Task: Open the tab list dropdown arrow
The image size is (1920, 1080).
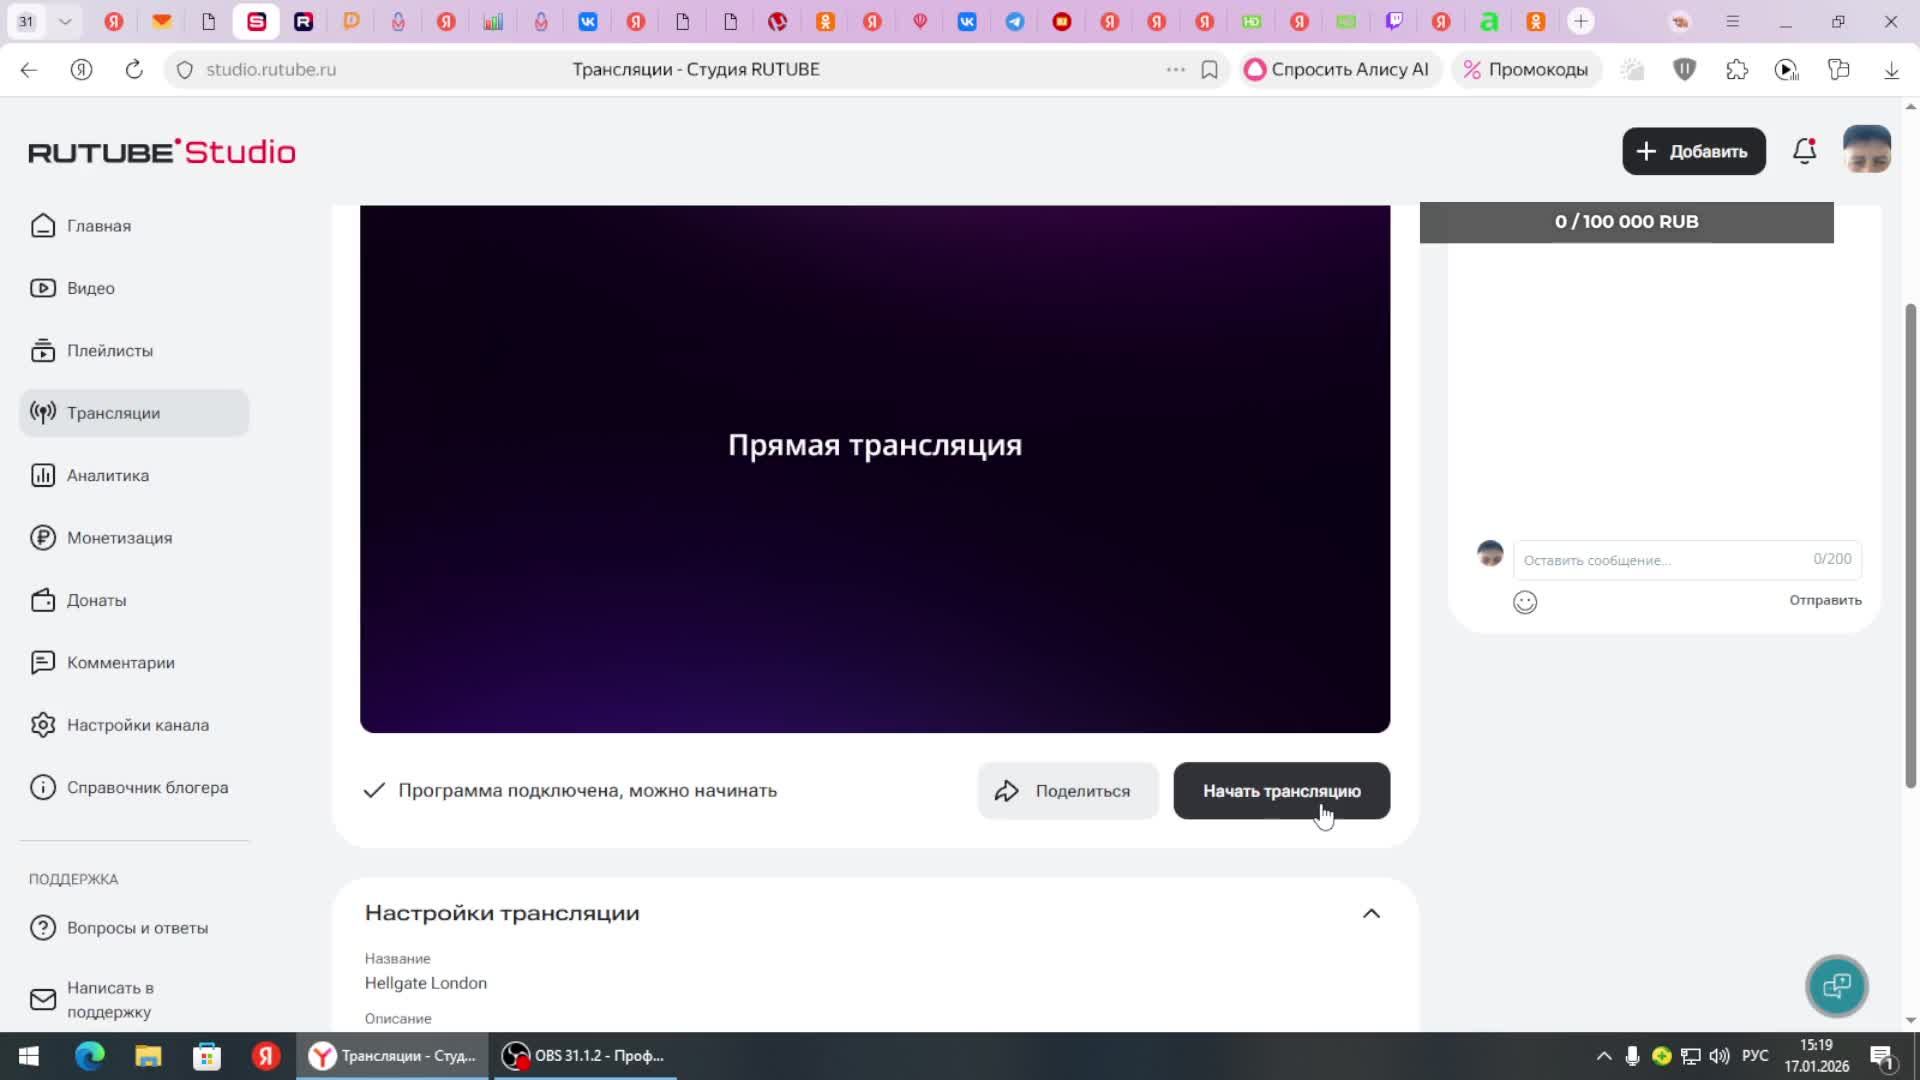Action: click(x=65, y=21)
